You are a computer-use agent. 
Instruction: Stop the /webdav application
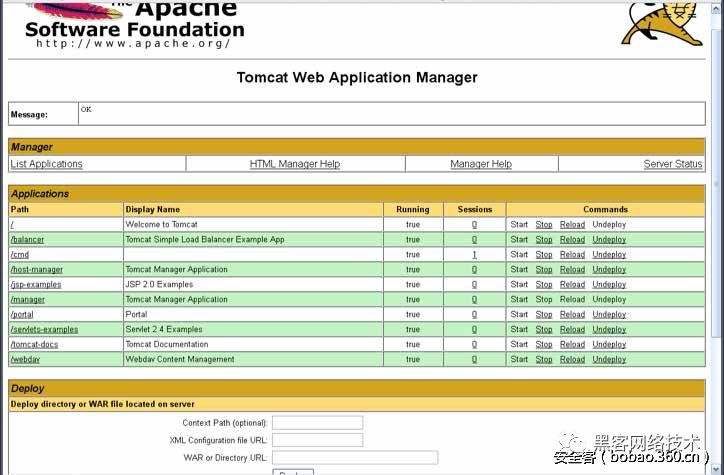pyautogui.click(x=544, y=359)
